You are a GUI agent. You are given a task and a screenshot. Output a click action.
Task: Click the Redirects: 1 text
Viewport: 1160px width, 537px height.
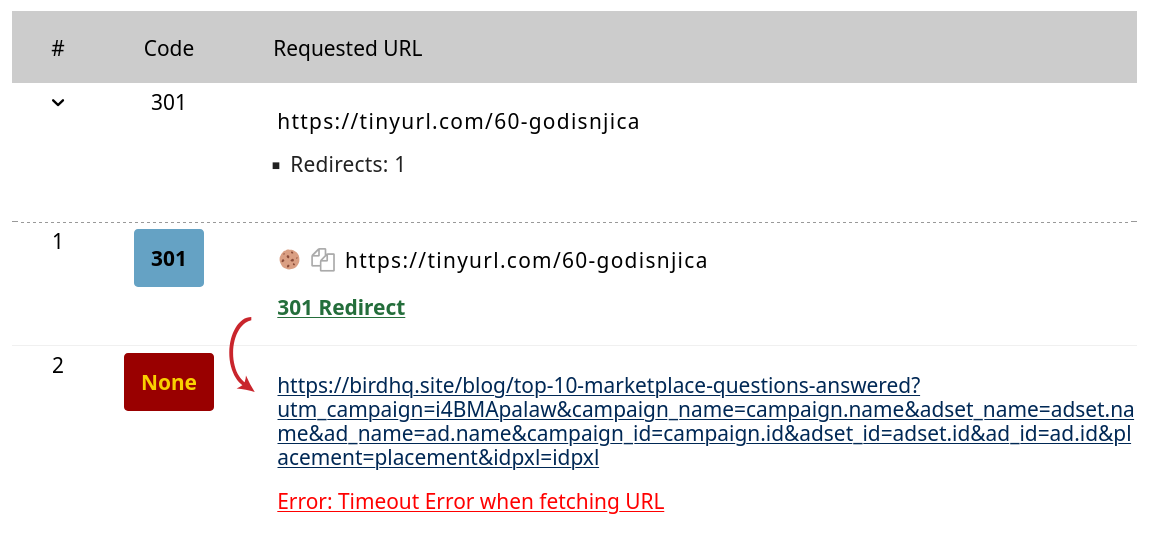(348, 164)
